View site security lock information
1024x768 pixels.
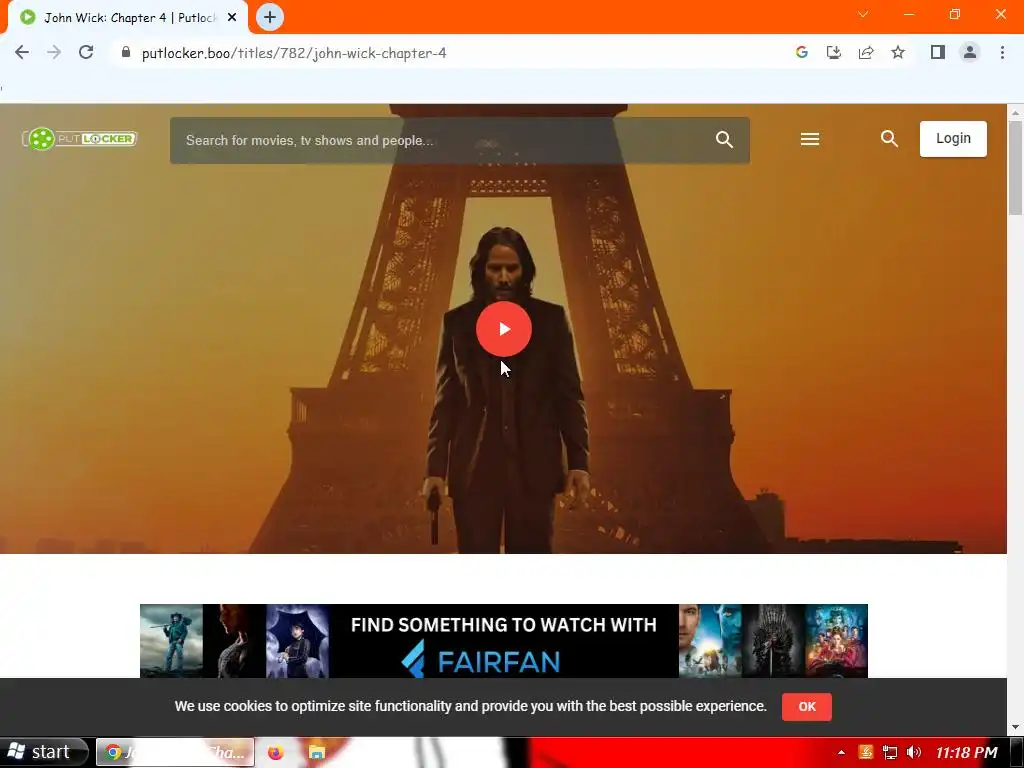[x=126, y=52]
